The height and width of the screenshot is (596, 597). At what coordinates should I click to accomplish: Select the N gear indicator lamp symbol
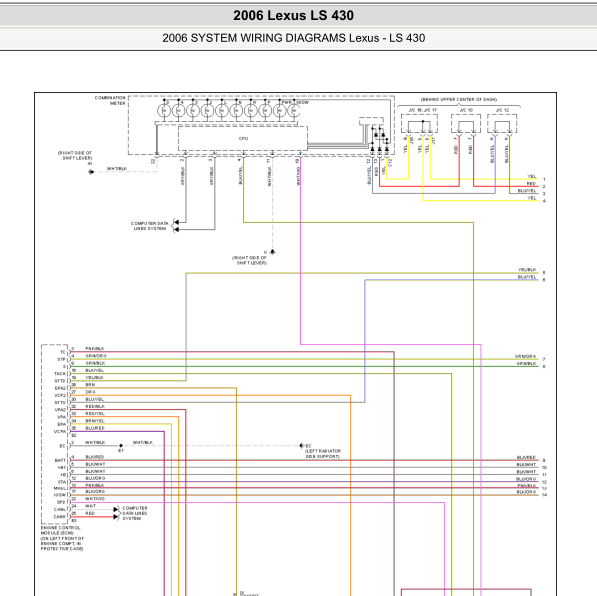[x=236, y=110]
